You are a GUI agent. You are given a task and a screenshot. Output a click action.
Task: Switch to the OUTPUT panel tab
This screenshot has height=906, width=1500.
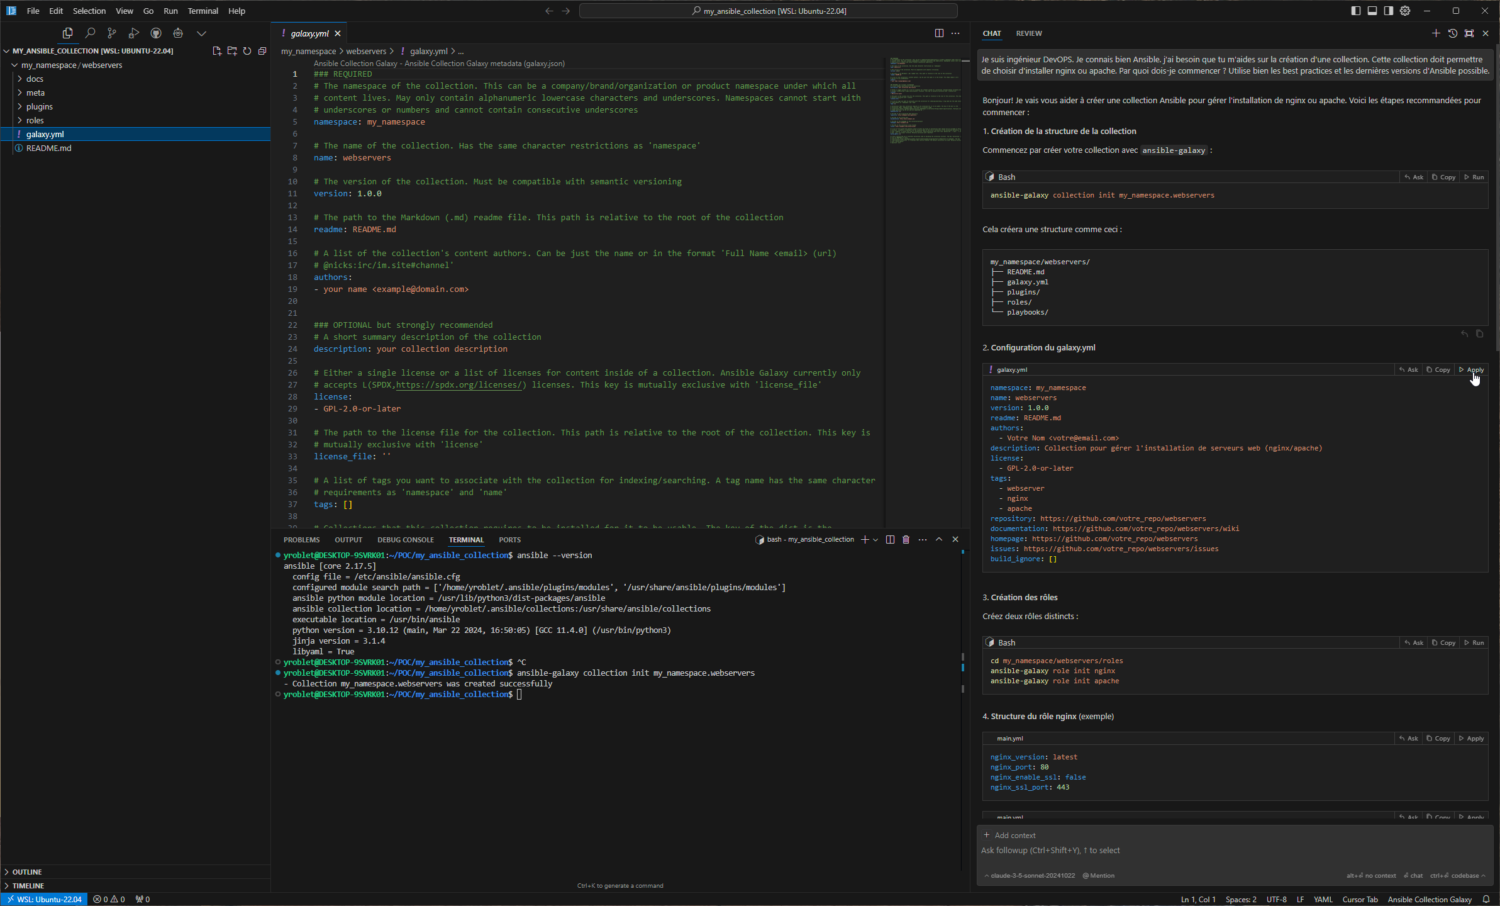[348, 540]
